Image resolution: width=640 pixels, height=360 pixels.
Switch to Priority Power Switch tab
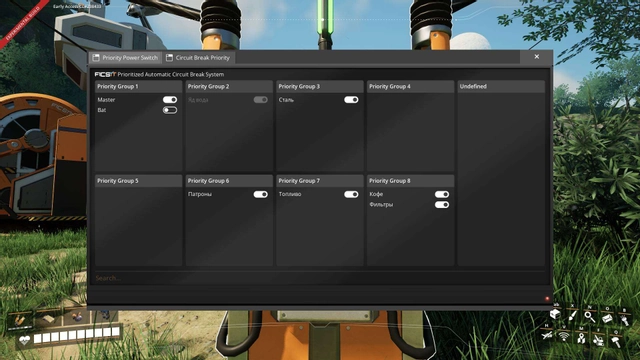125,58
